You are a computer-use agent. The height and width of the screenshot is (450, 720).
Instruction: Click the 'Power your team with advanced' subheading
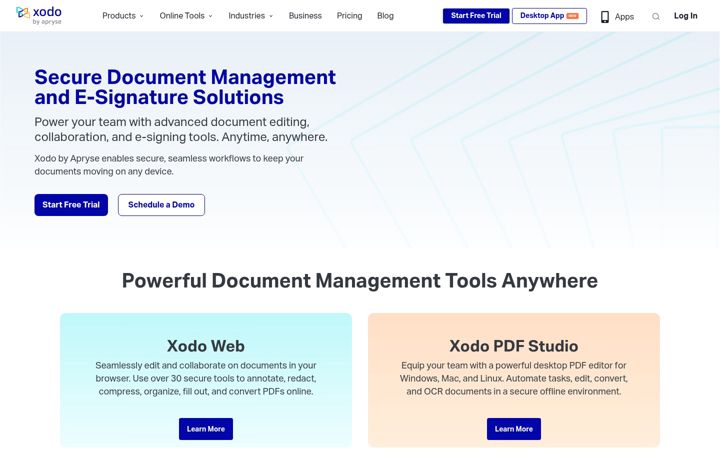181,129
